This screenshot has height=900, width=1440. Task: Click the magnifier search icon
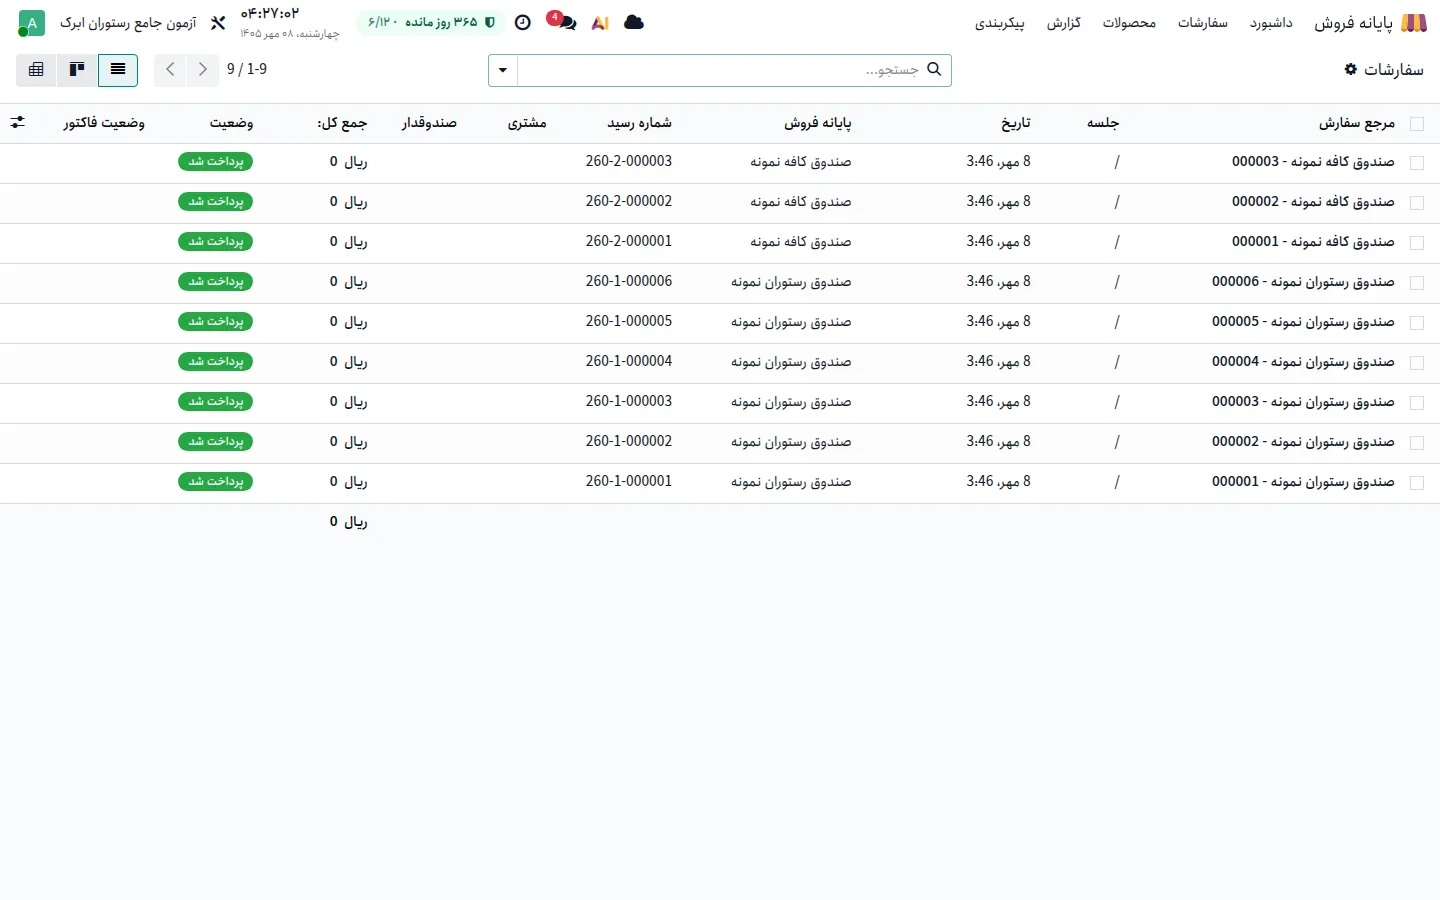[934, 69]
